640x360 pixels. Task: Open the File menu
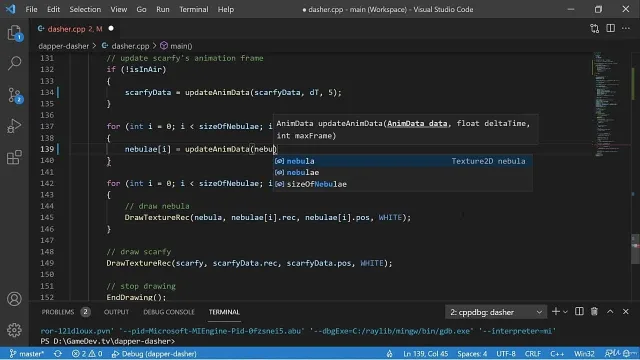click(x=31, y=9)
